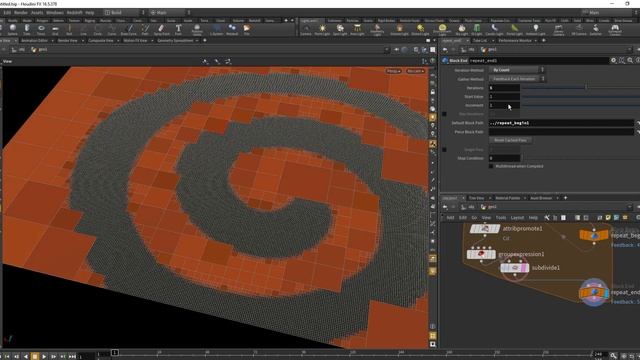Add a Geometry Light from the shelf

(377, 29)
